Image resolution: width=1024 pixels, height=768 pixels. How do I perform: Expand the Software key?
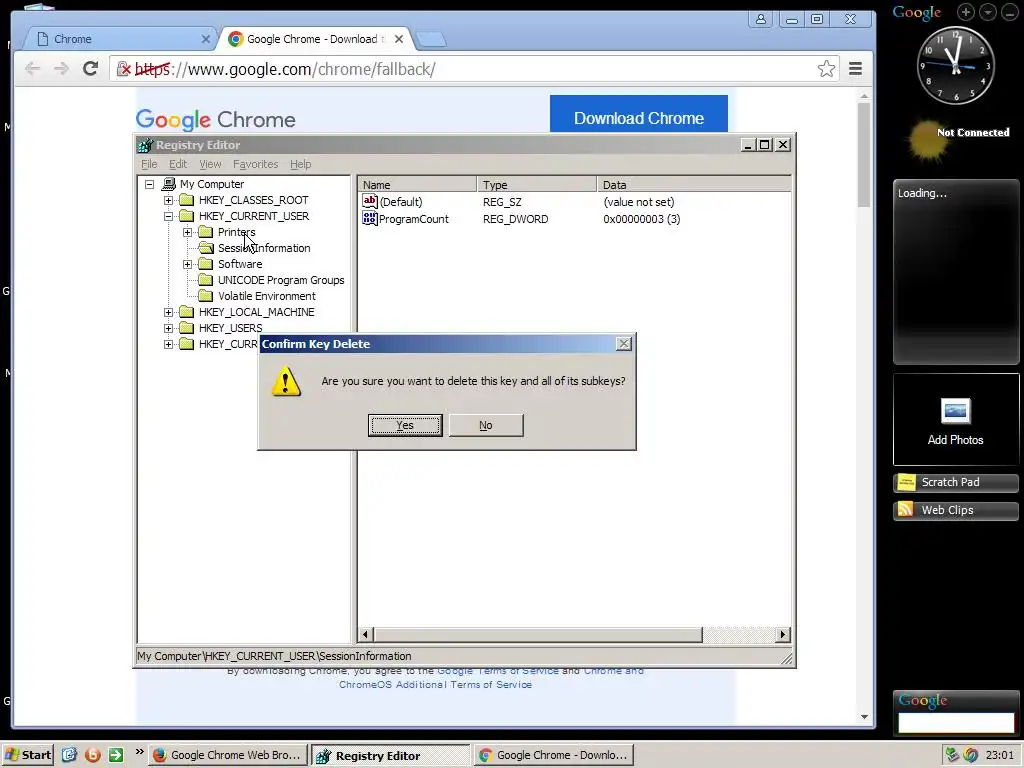click(x=187, y=264)
